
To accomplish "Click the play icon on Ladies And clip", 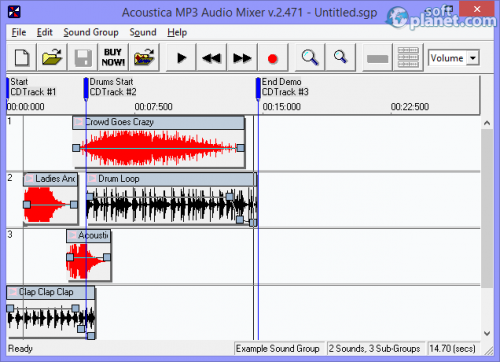I will point(29,179).
